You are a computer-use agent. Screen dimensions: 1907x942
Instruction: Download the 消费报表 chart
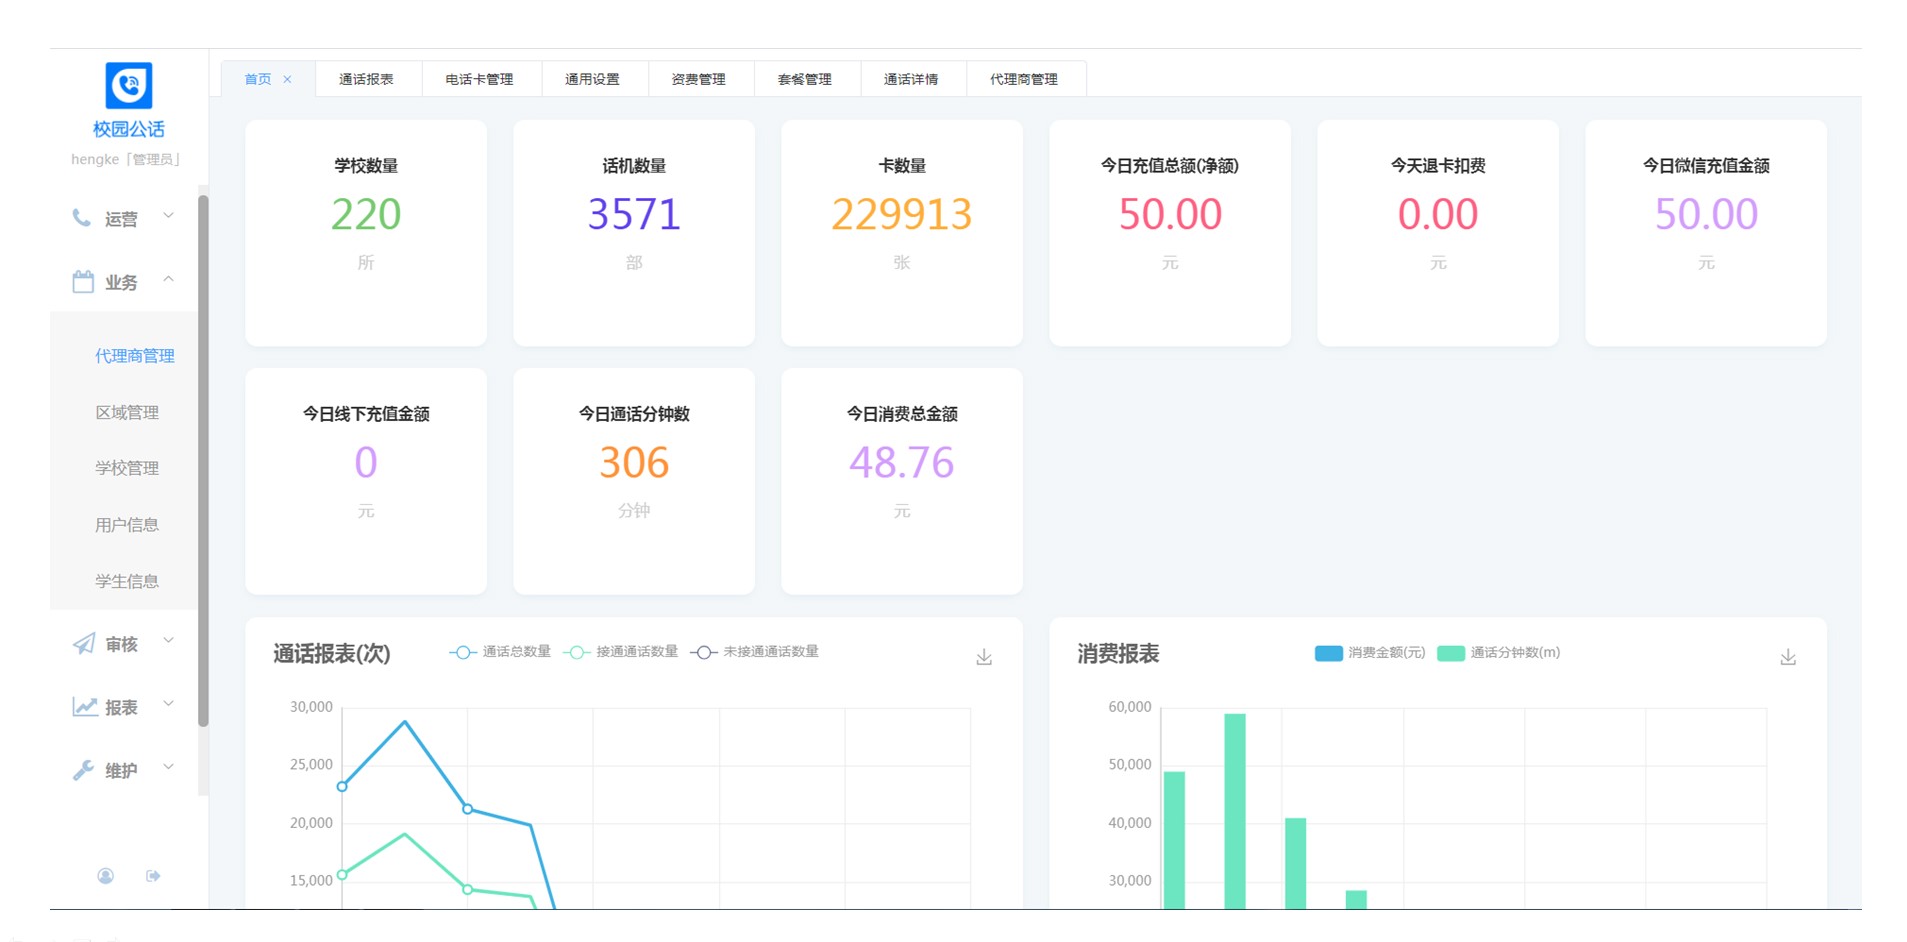coord(1788,657)
